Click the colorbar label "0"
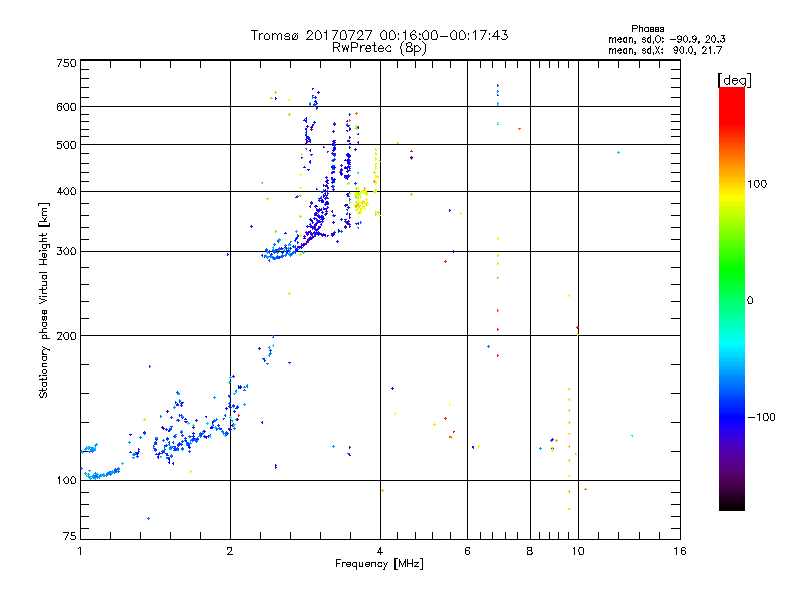This screenshot has width=800, height=600. tap(750, 300)
